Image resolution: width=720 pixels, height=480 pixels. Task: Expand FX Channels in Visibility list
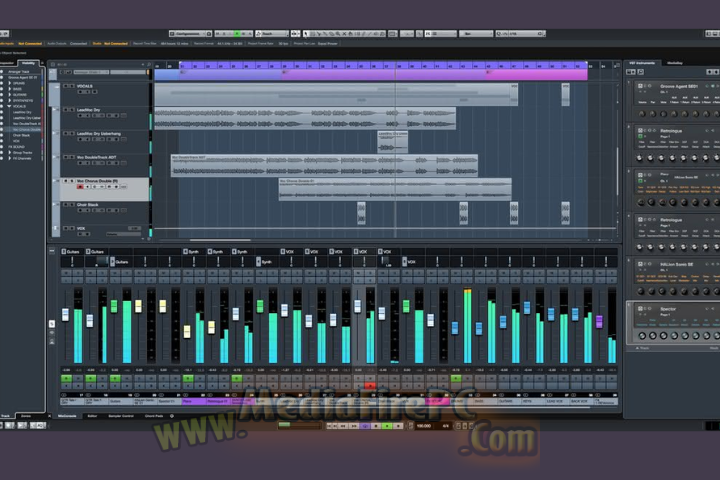(x=10, y=158)
